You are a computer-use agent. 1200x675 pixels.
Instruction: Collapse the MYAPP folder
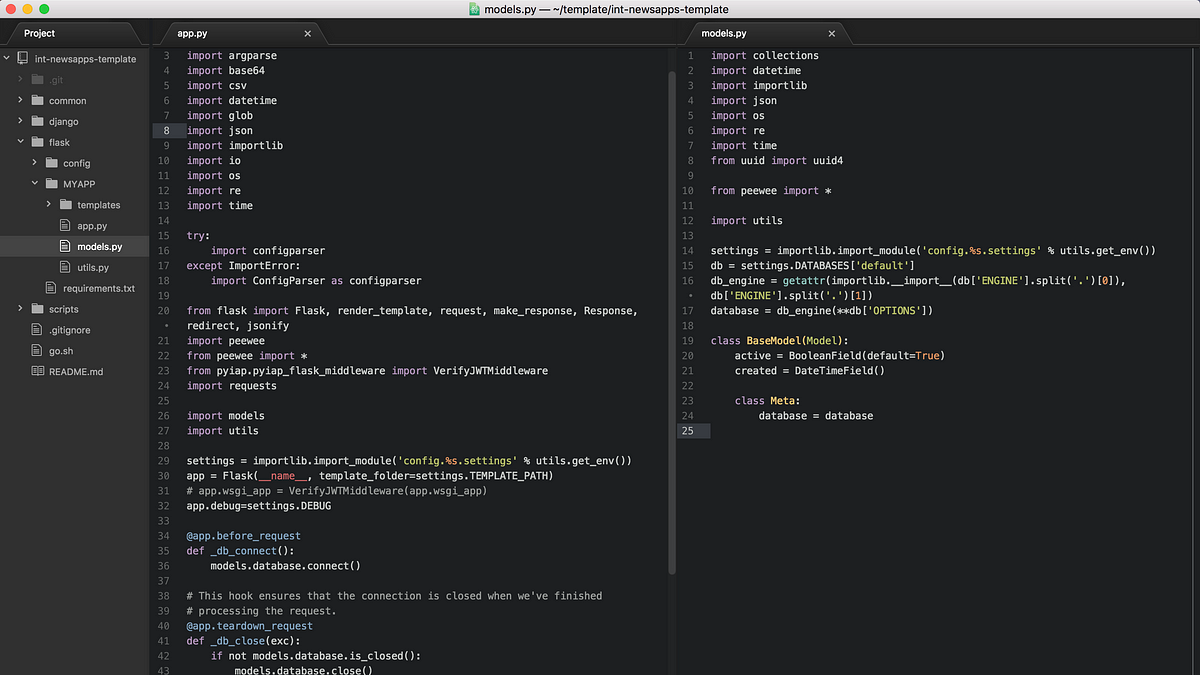[34, 184]
